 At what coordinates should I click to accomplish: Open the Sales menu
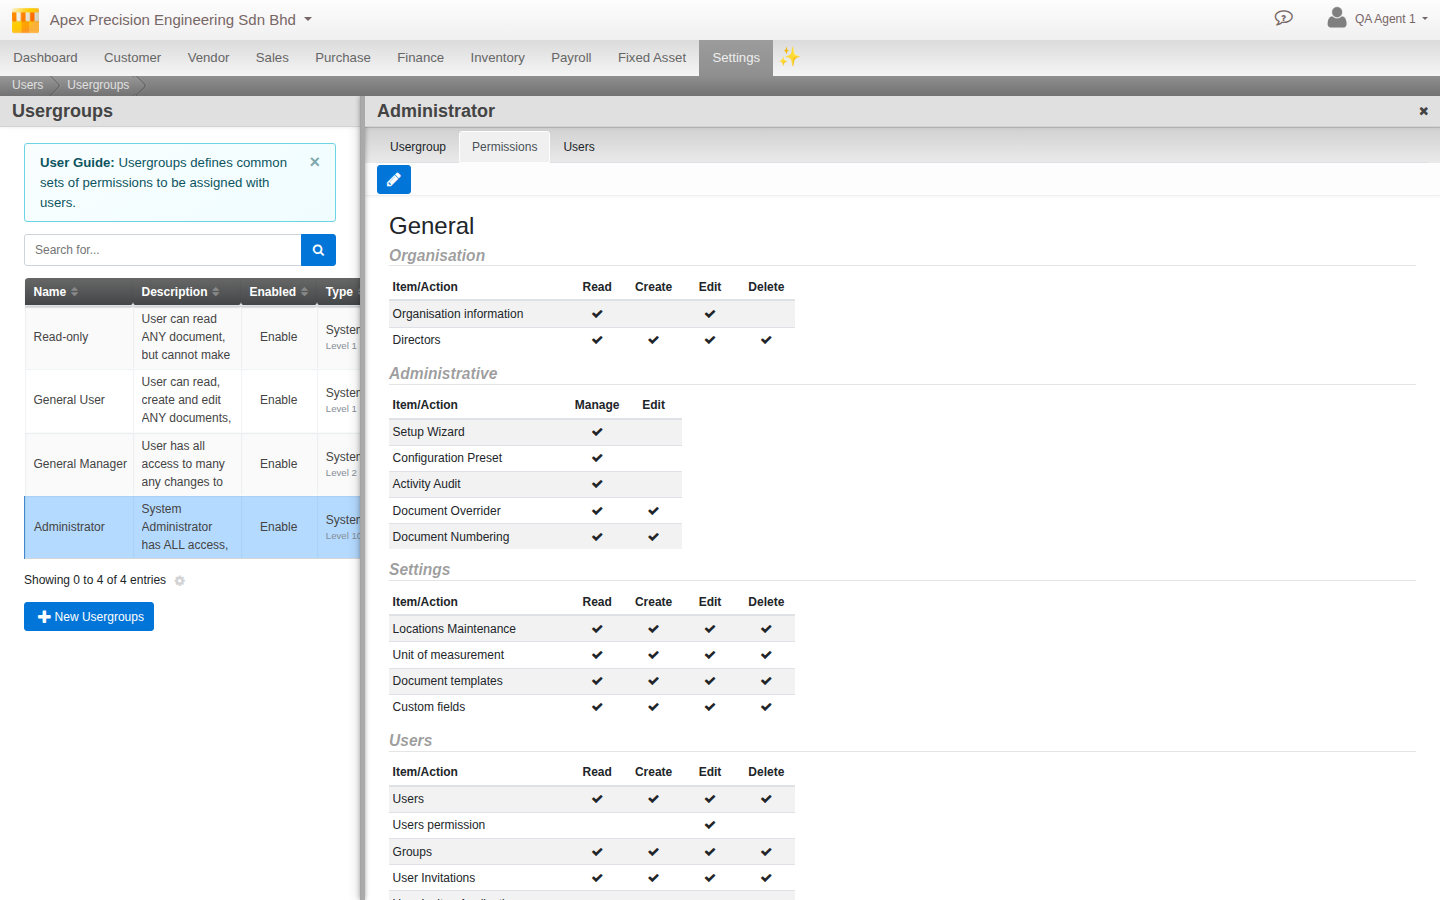coord(272,58)
